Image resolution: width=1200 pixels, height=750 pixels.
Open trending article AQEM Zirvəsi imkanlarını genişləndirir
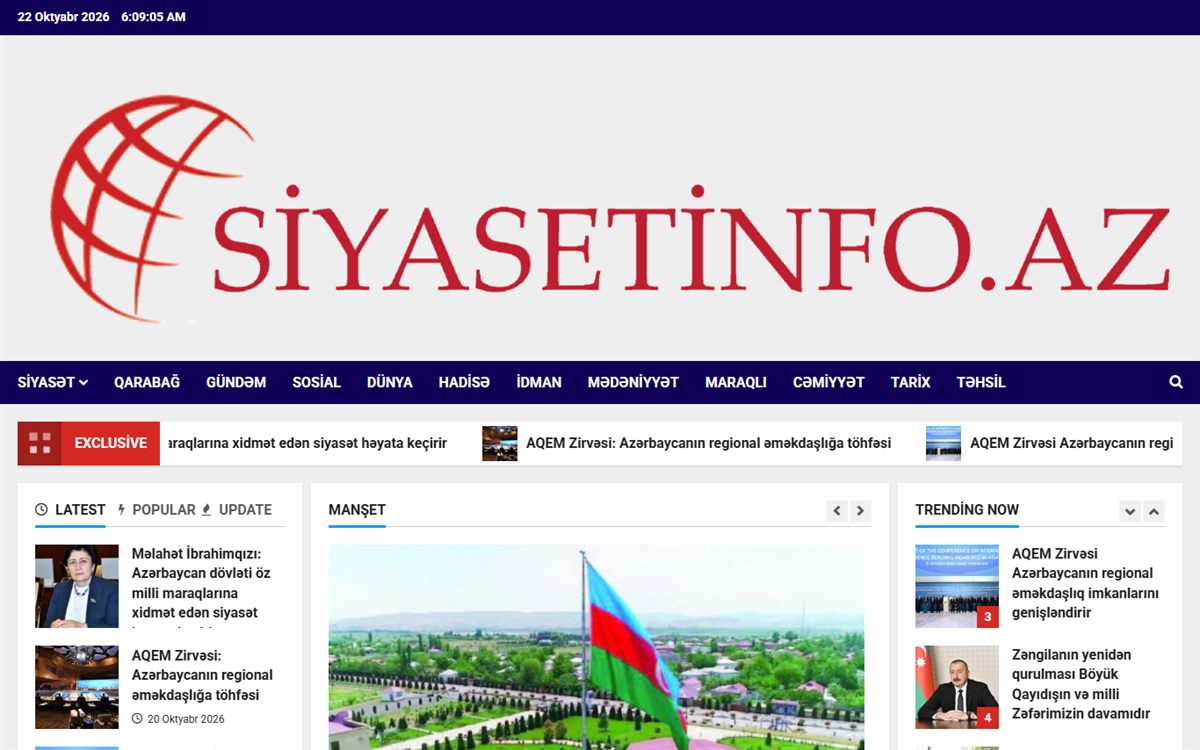click(x=1085, y=583)
